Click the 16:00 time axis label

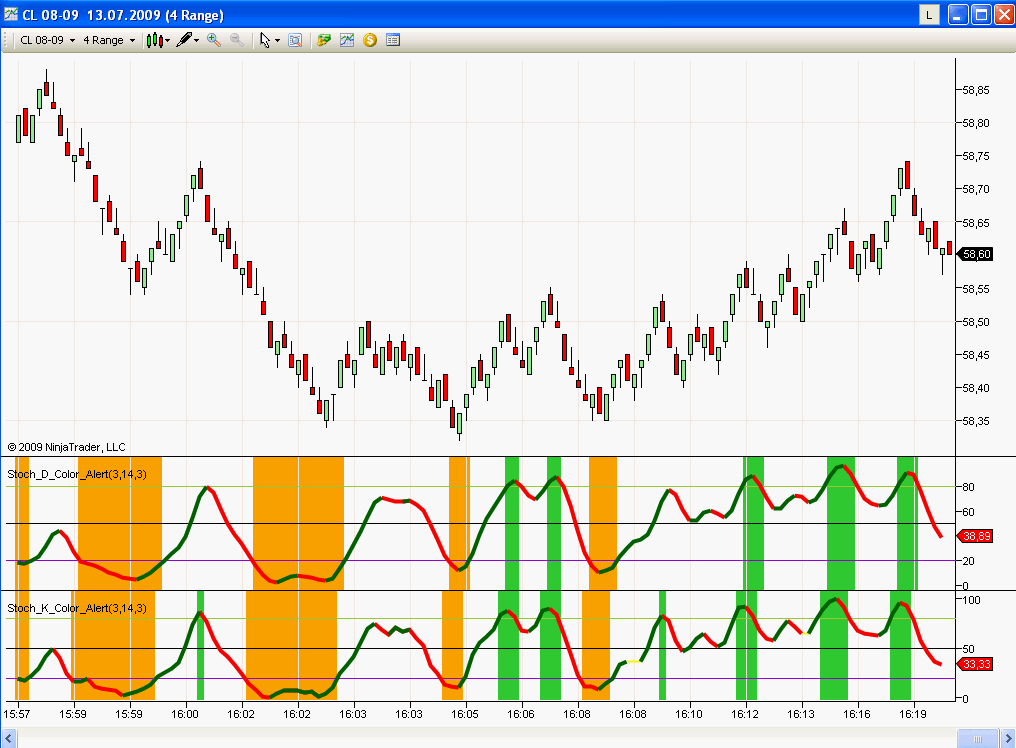(x=185, y=714)
